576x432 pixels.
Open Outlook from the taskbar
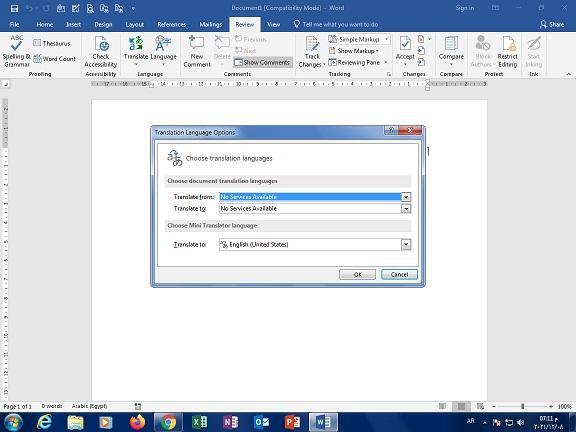[x=262, y=422]
